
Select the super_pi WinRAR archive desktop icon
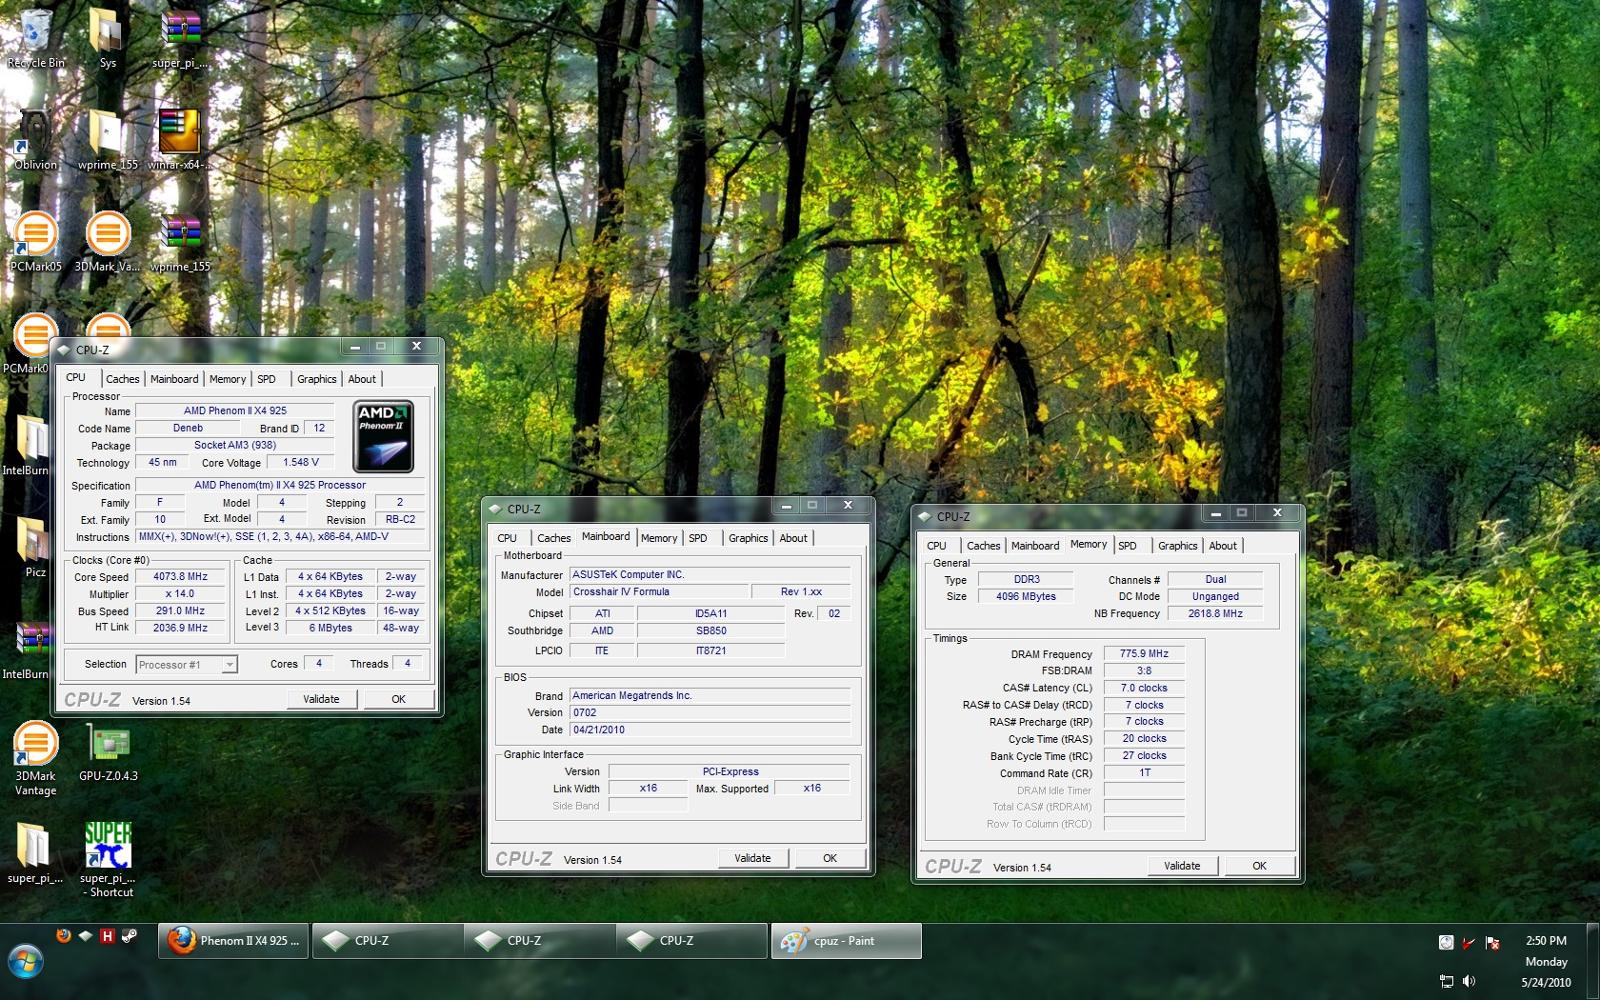pos(181,38)
